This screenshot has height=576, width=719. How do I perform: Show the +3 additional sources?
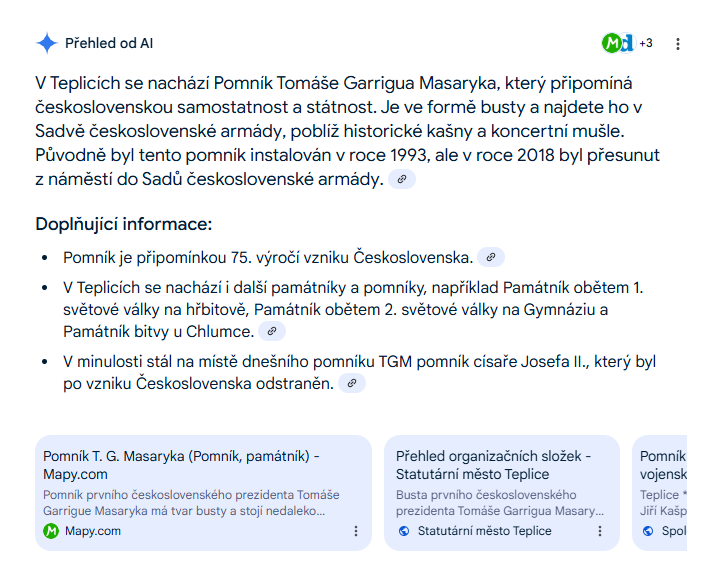(646, 43)
